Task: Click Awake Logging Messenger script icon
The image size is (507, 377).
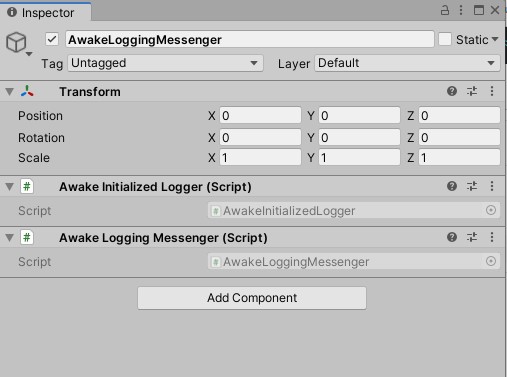Action: 27,237
